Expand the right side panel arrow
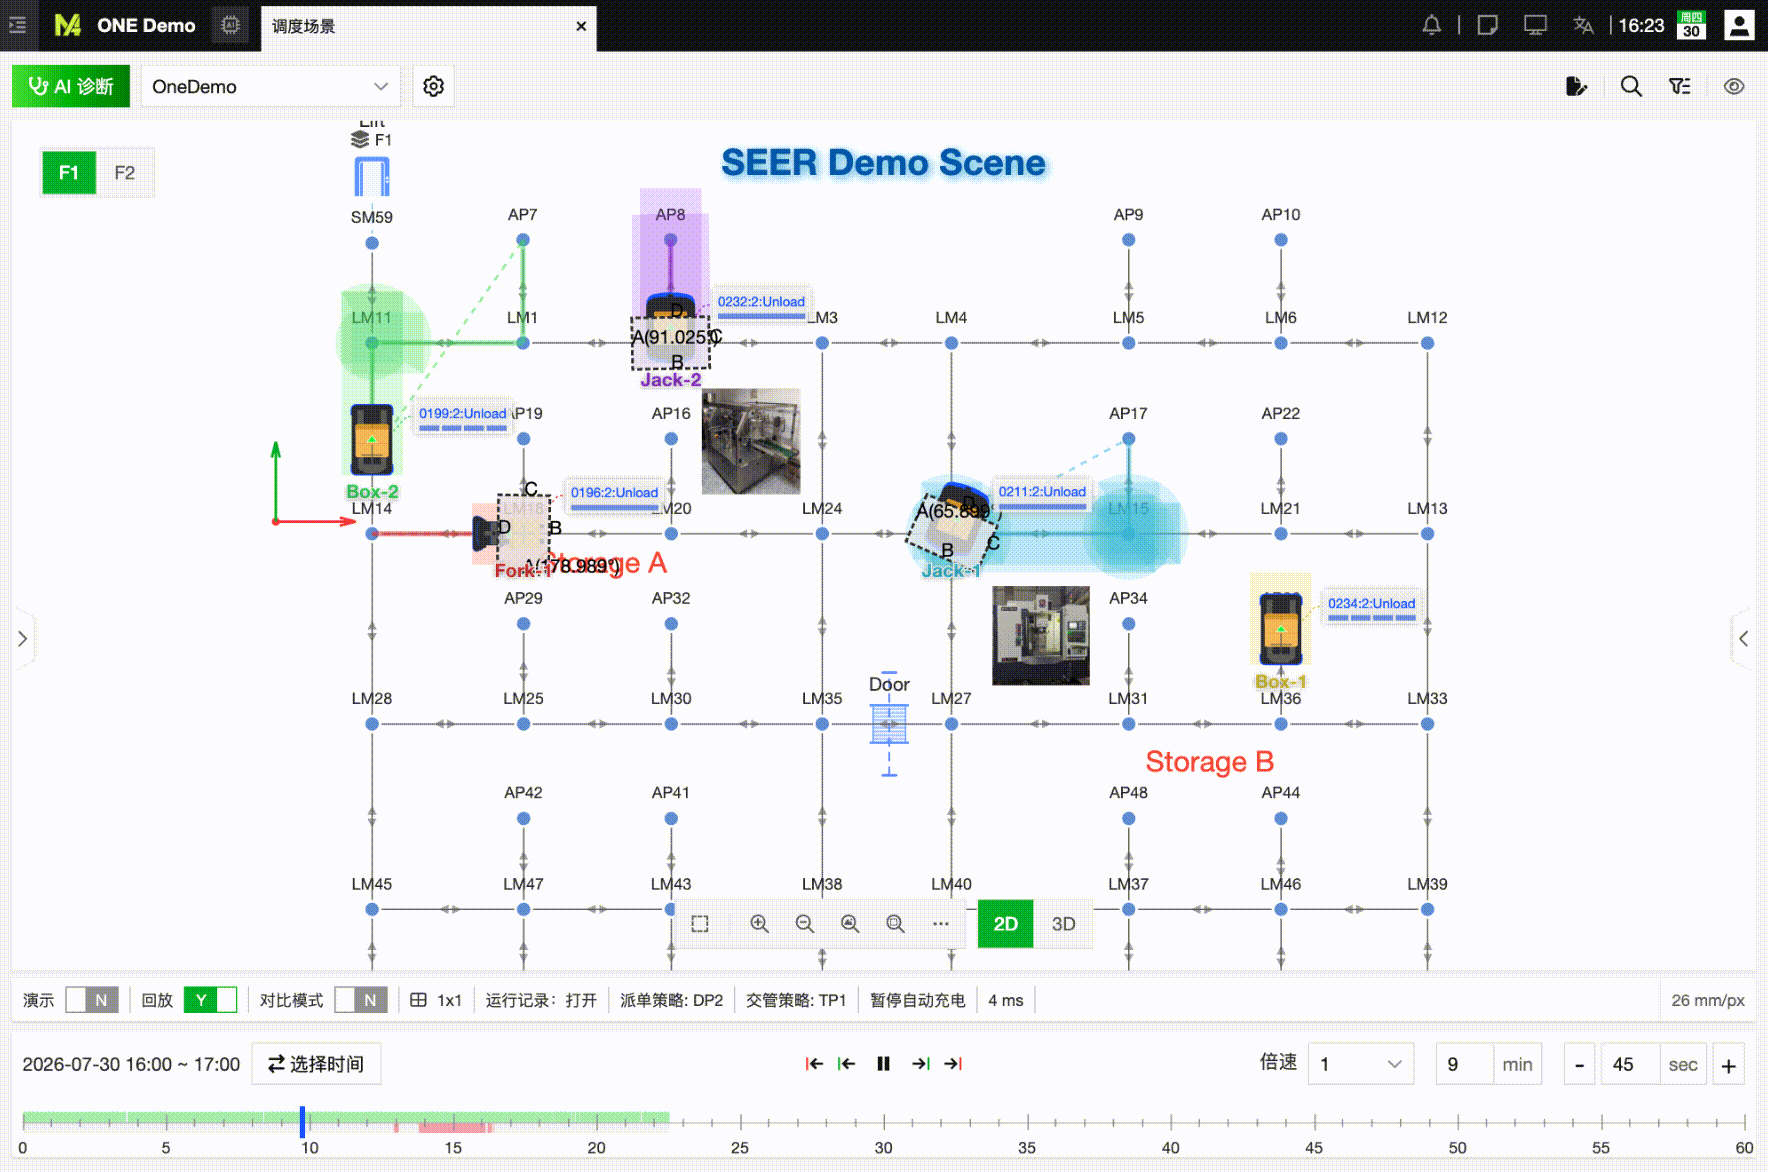The image size is (1768, 1172). click(1743, 638)
